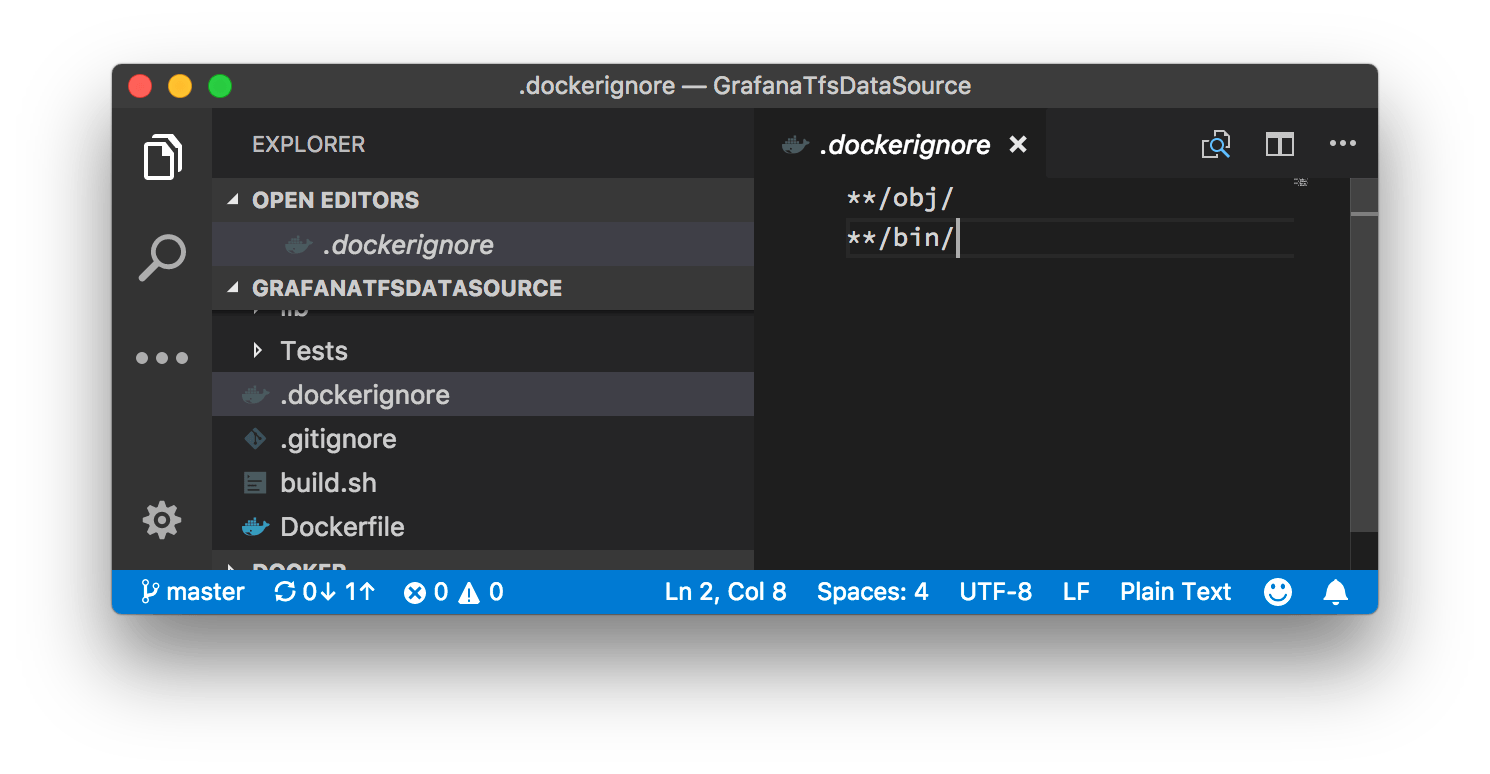Switch git branch via the master label

pyautogui.click(x=194, y=591)
